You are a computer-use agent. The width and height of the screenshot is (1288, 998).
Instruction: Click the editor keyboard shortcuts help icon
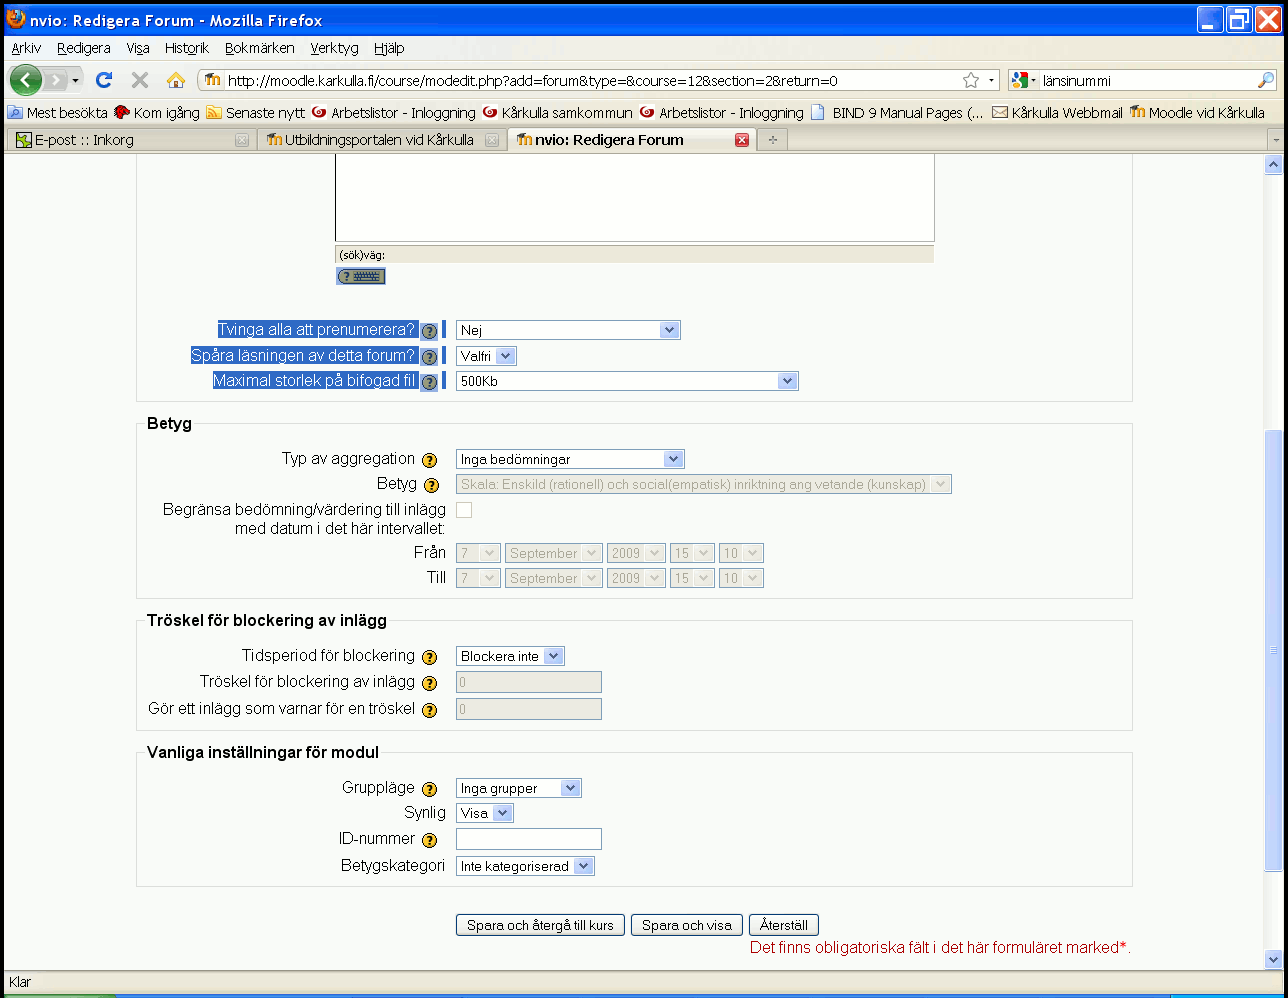360,276
